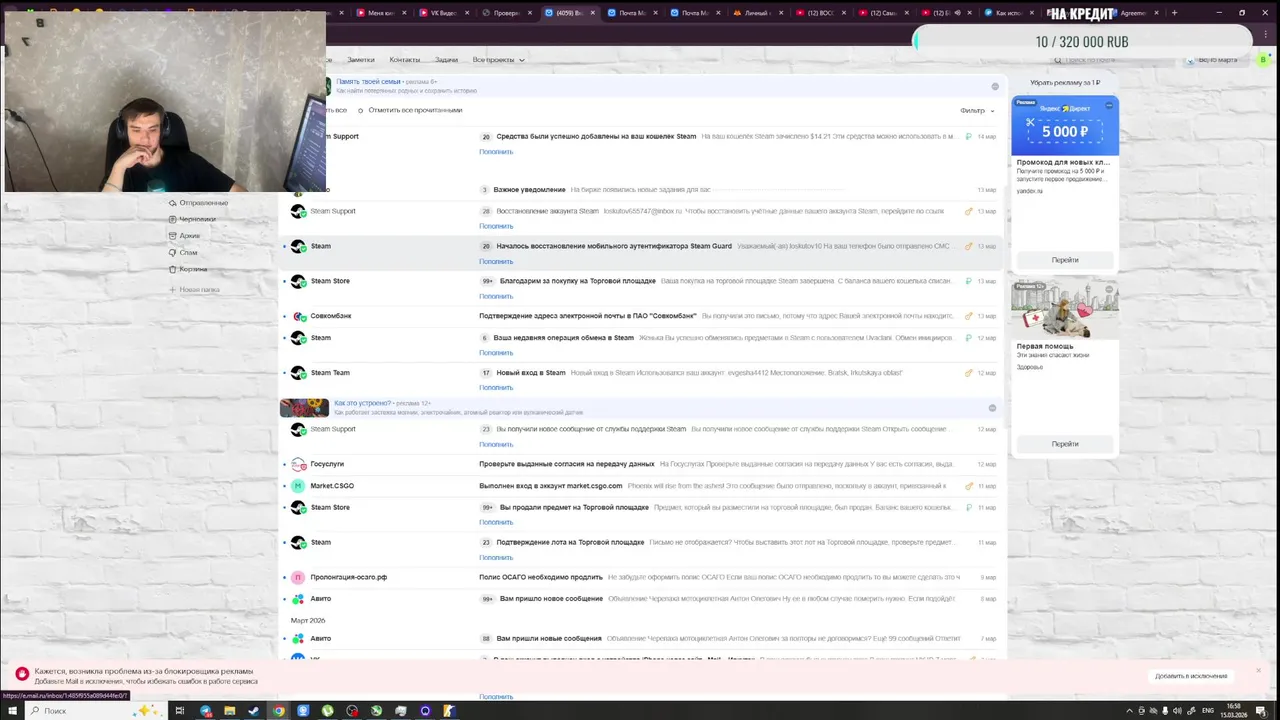Screen dimensions: 1280x720
Task: Open a new browser tab
Action: (1174, 13)
